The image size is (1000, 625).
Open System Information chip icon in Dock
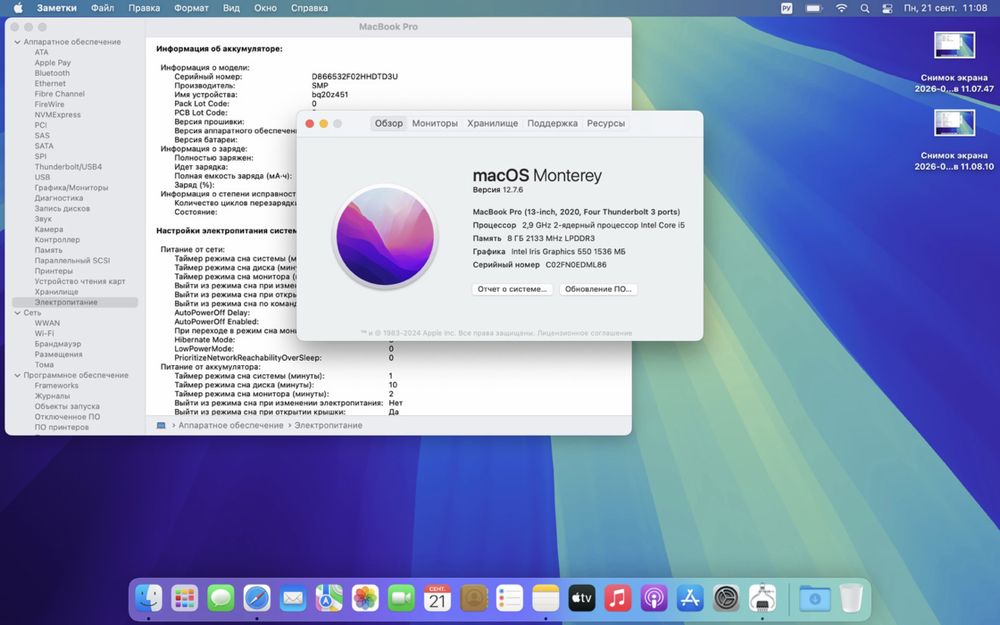[762, 598]
